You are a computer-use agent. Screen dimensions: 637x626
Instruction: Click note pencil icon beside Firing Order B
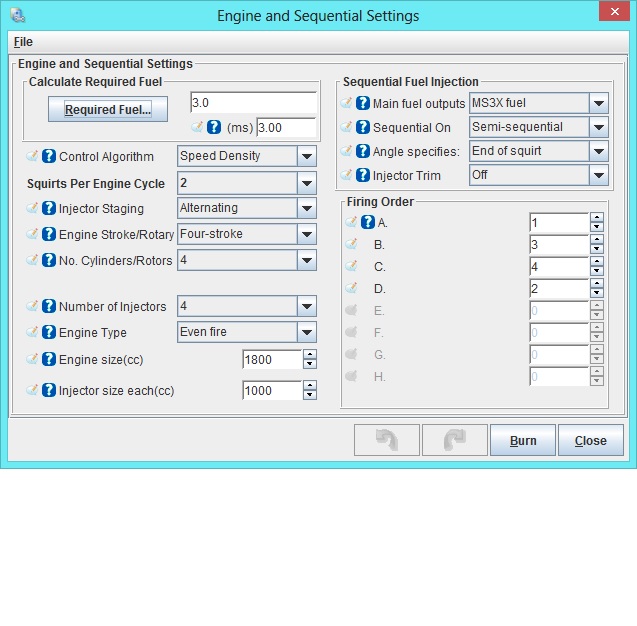tap(351, 244)
